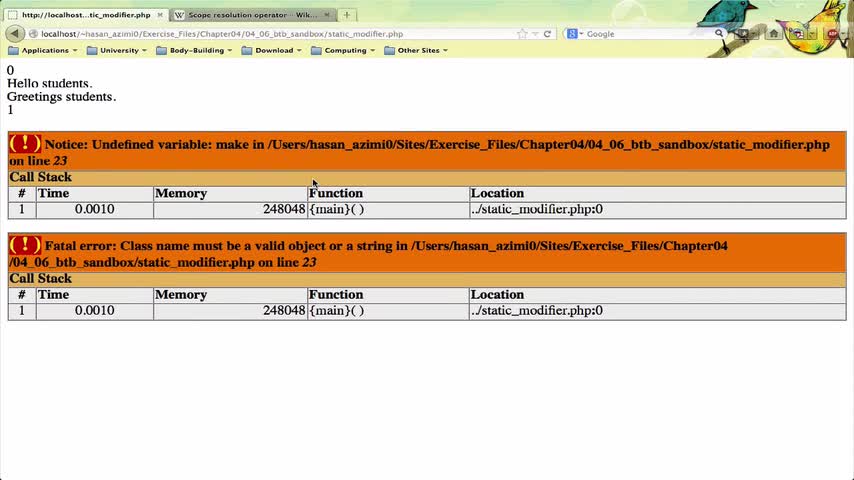Switch to Scope resolution operator Wikipedia tab

coord(252,15)
